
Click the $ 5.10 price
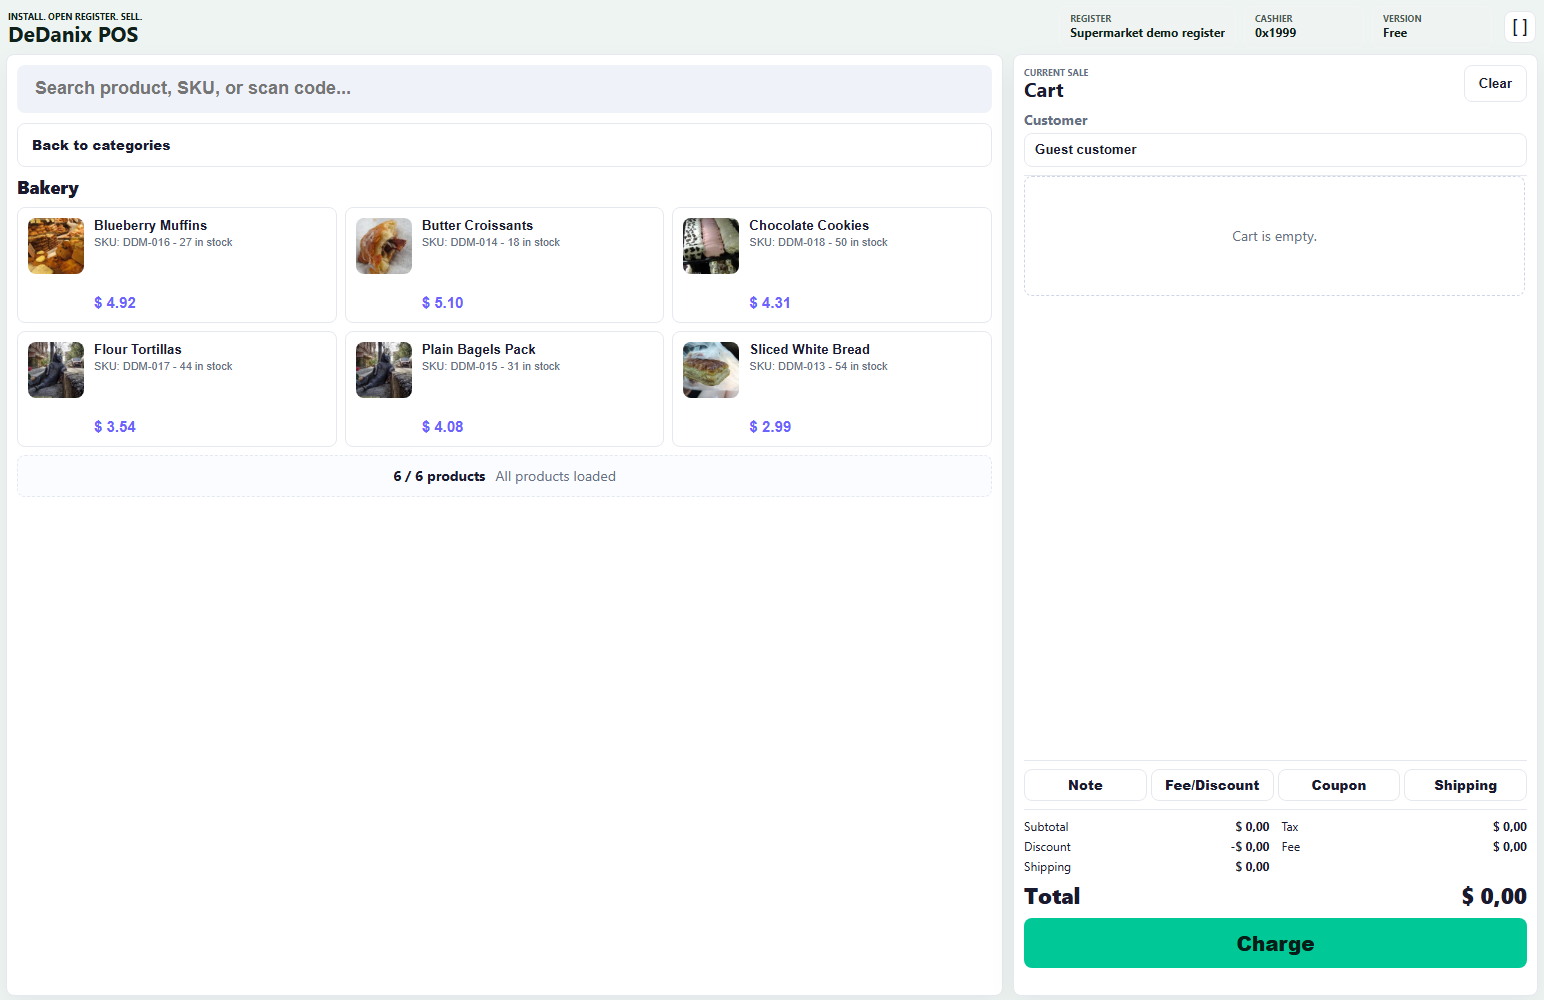tap(442, 303)
